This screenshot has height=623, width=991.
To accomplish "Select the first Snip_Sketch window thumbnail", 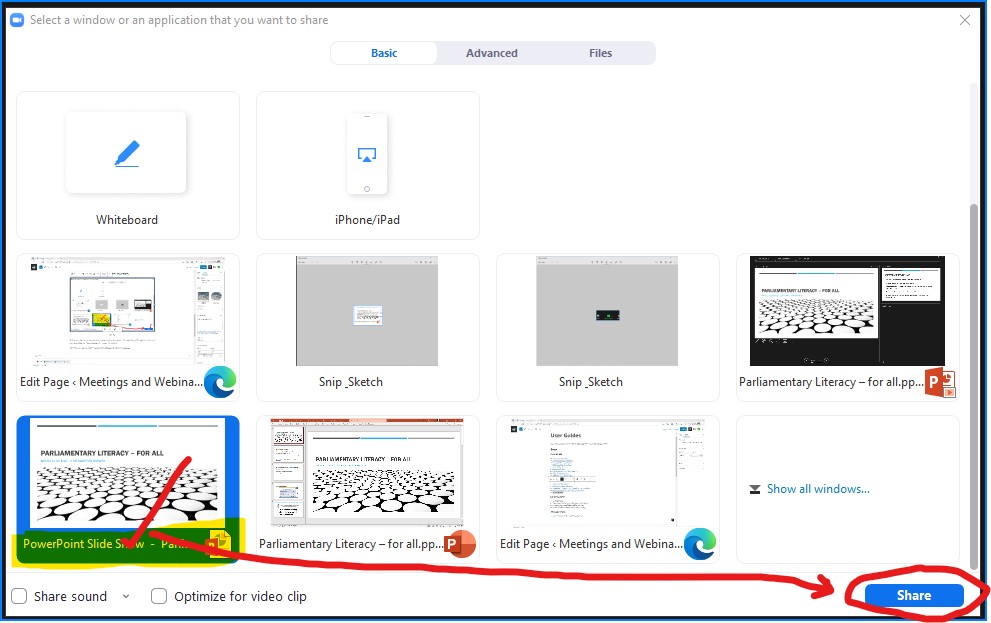I will 367,311.
